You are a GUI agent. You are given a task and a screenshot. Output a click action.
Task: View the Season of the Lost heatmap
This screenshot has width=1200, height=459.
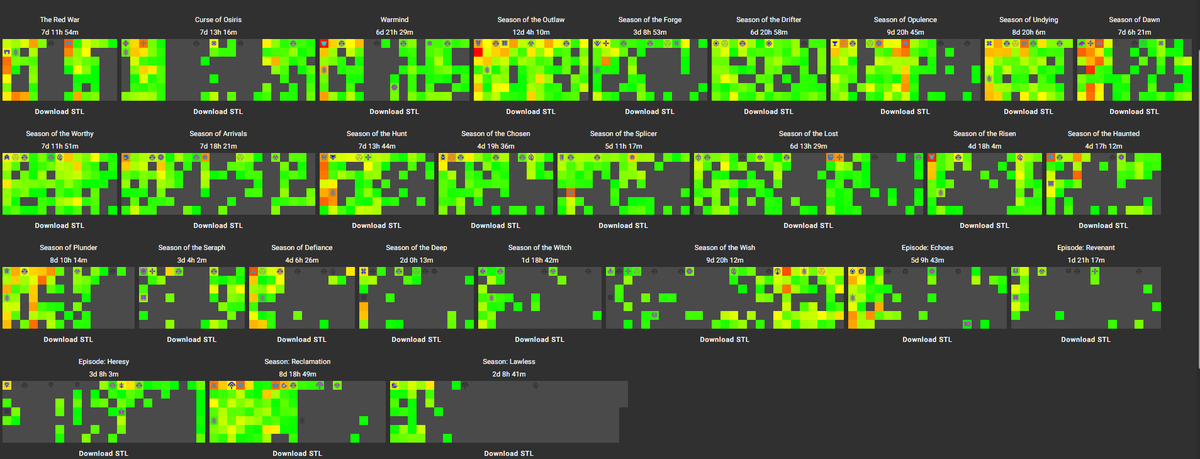coord(808,184)
